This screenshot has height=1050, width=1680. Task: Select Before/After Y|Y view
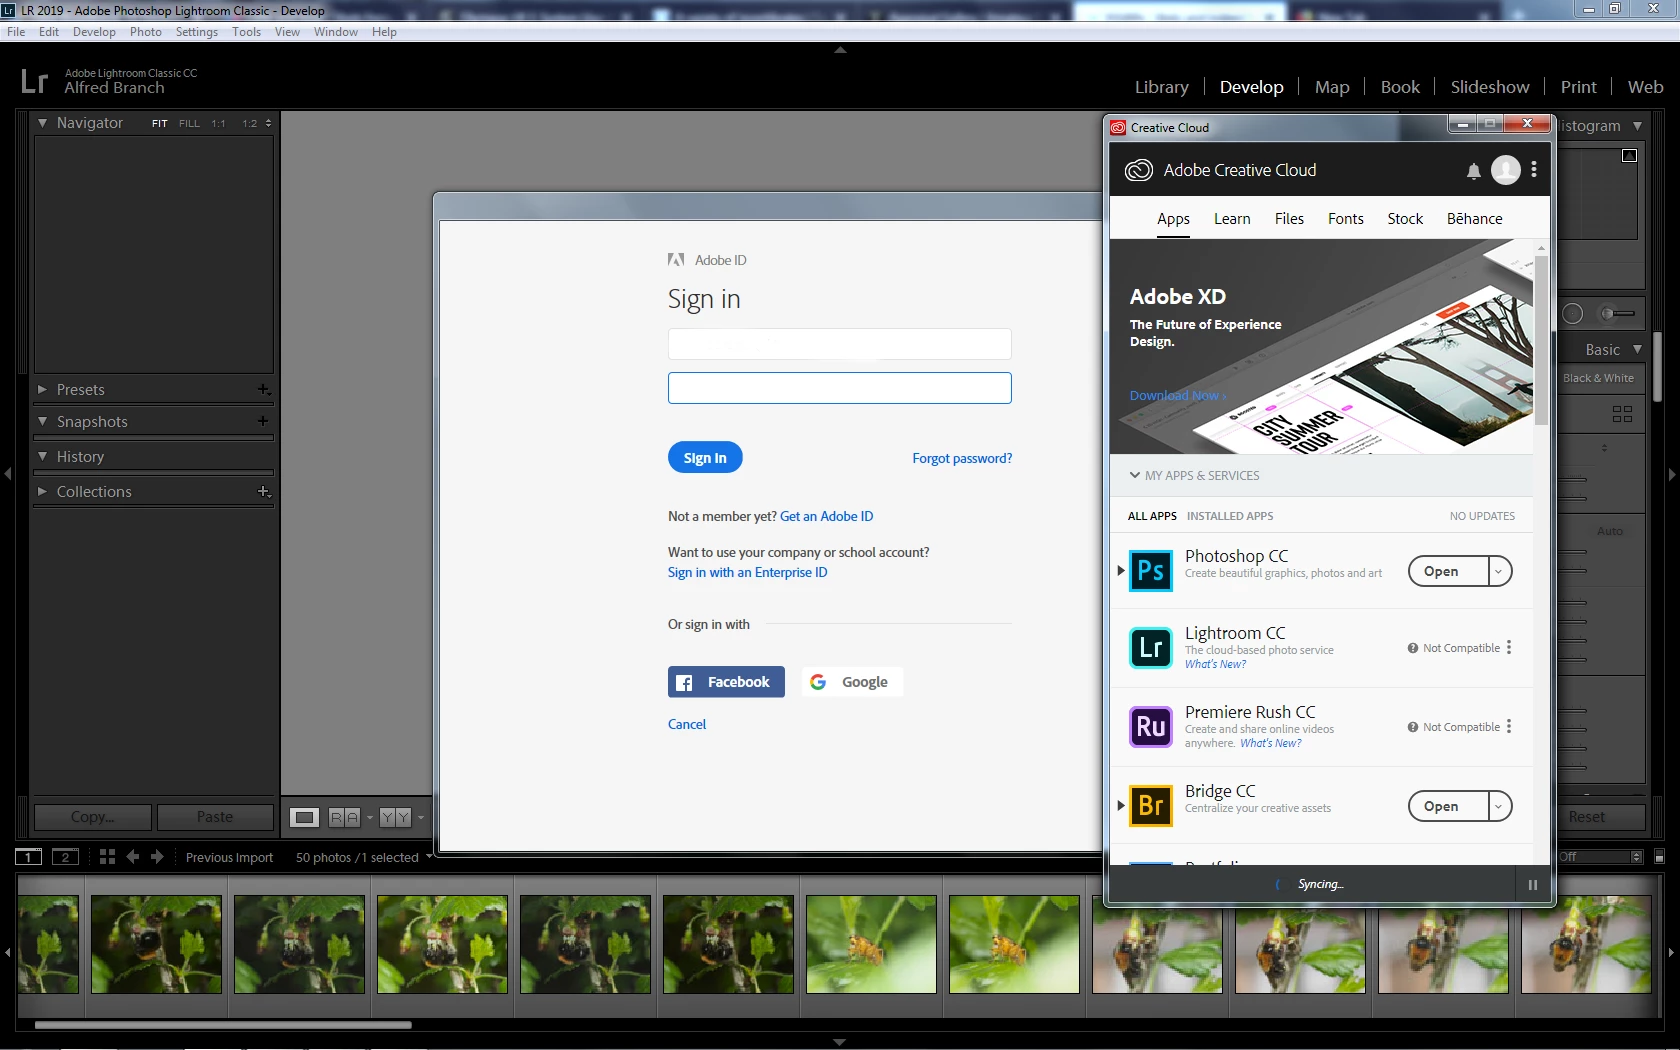coord(395,817)
